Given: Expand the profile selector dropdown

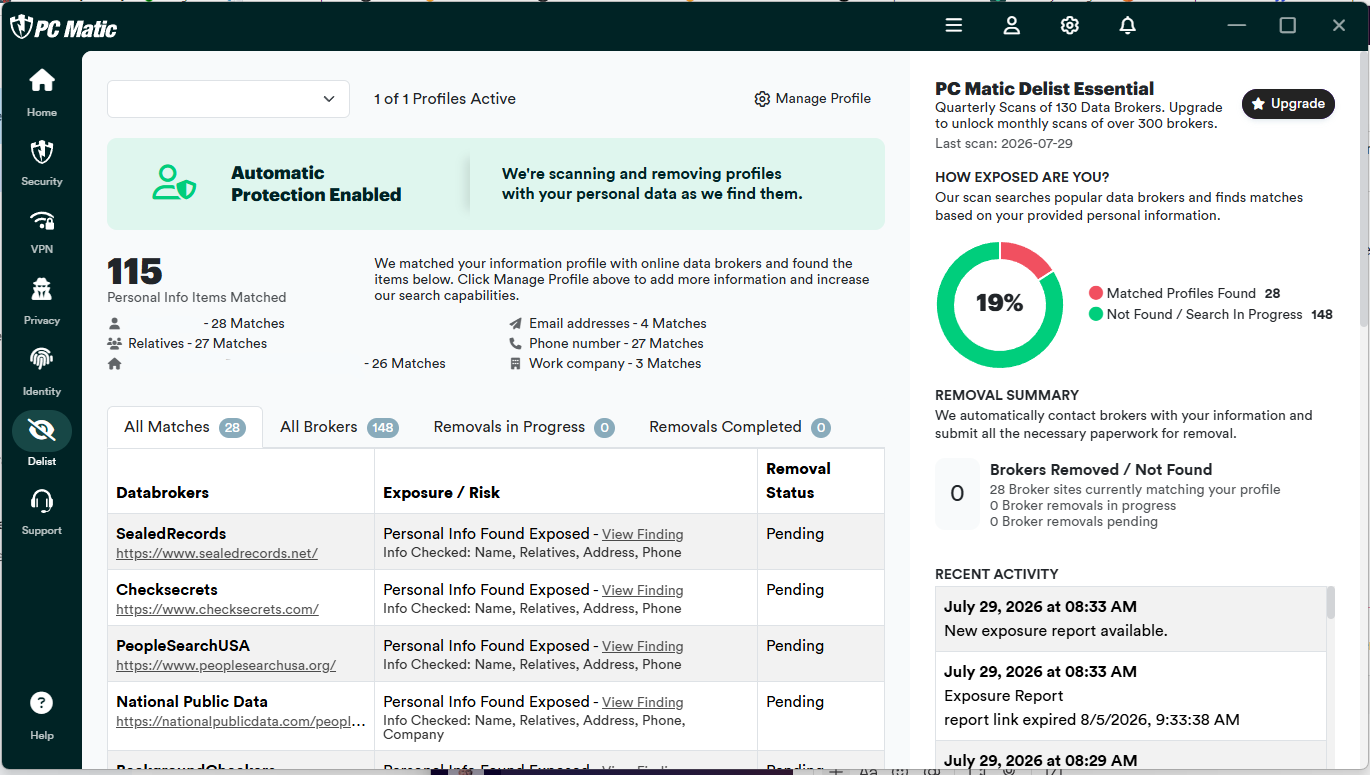Looking at the screenshot, I should click(229, 99).
